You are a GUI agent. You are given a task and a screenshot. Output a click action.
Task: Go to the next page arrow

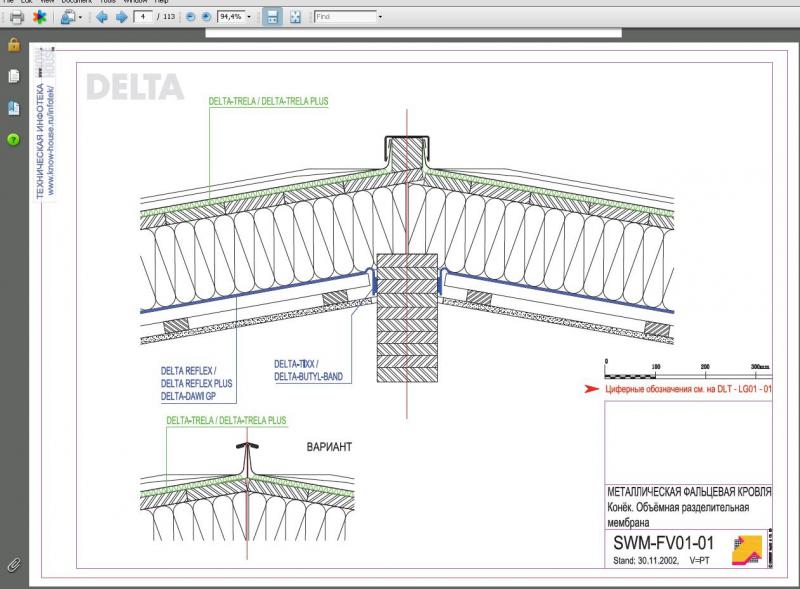[121, 17]
